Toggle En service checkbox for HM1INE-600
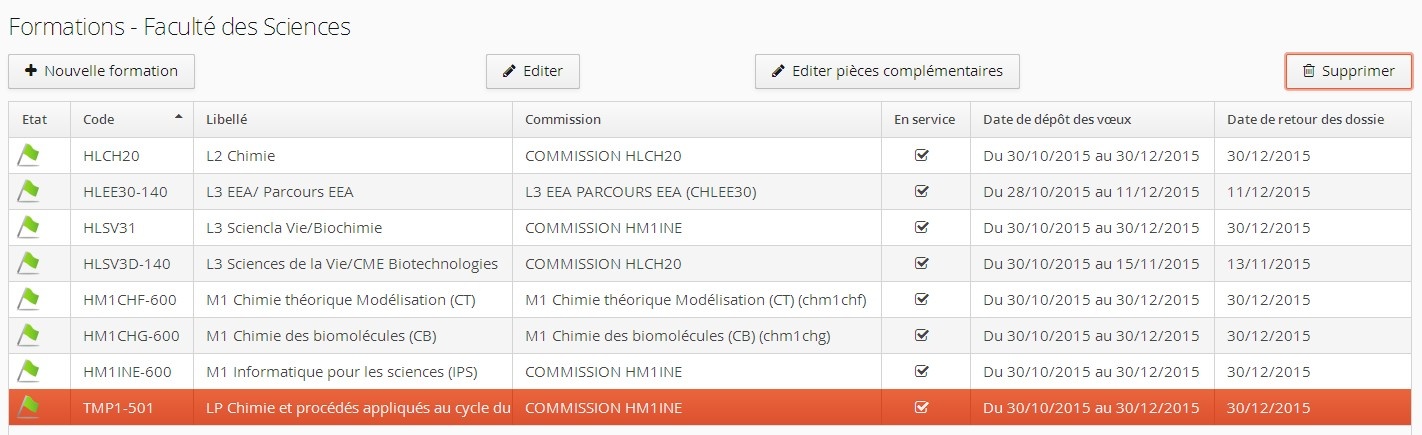 tap(922, 371)
